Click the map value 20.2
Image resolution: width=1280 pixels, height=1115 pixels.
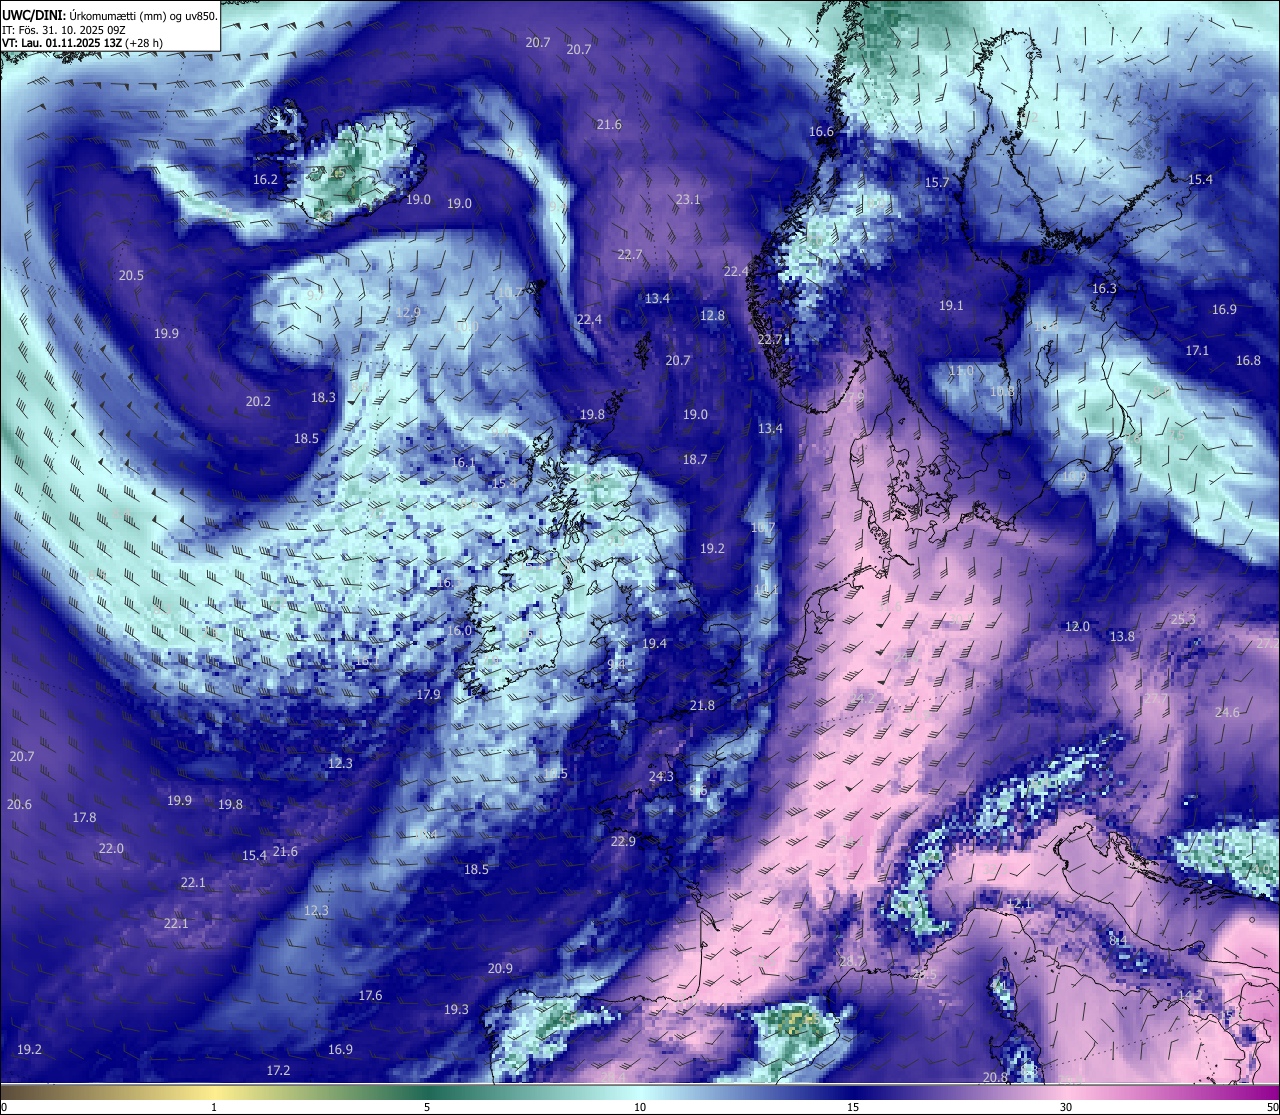click(x=258, y=402)
